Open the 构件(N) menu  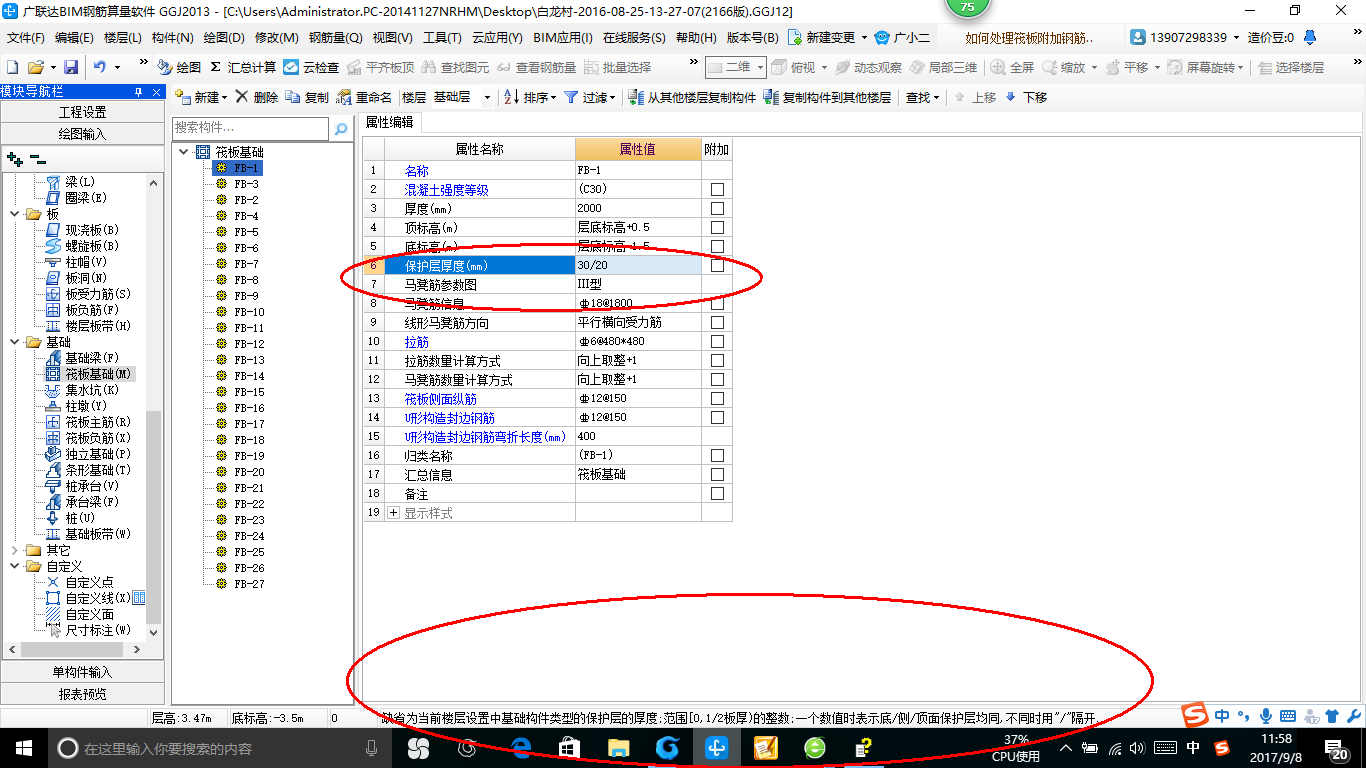(x=173, y=37)
